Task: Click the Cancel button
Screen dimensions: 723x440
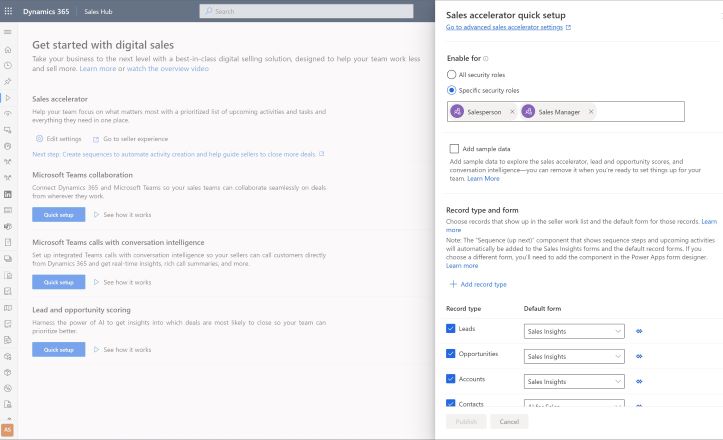Action: 509,422
